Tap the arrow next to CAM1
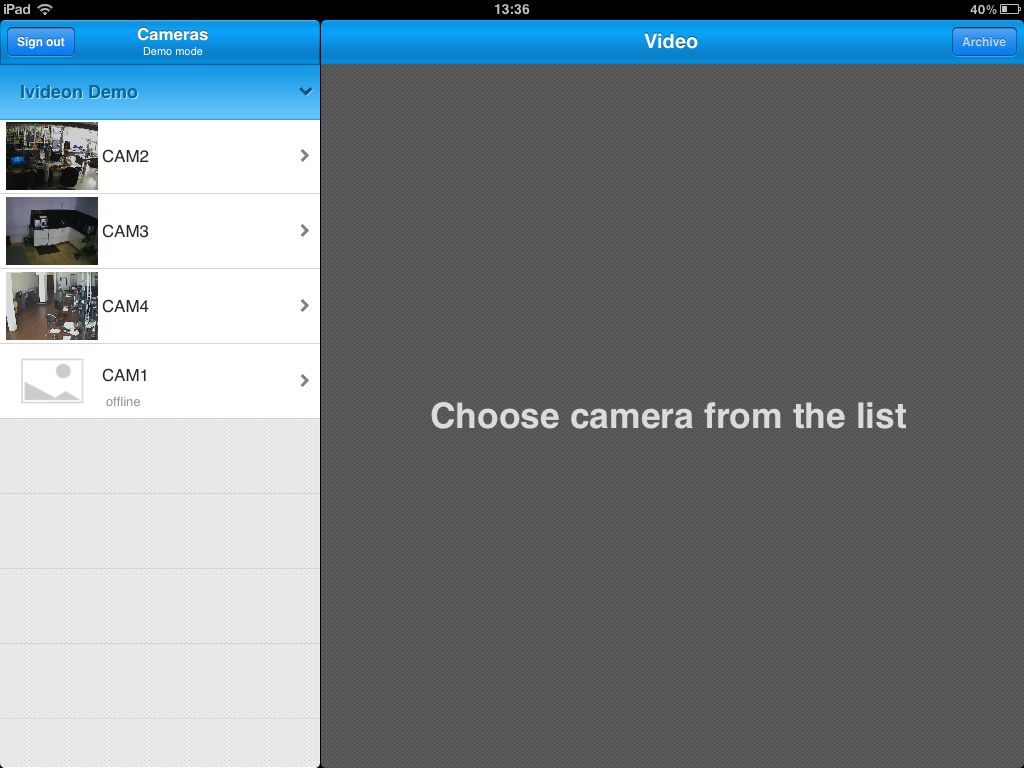 coord(304,381)
